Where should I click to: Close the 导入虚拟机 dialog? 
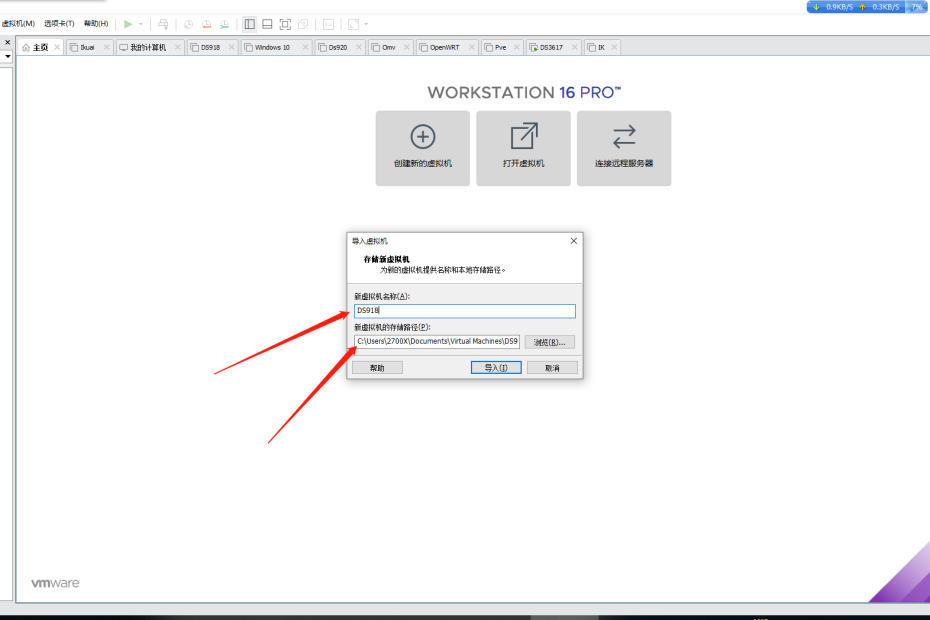tap(574, 241)
